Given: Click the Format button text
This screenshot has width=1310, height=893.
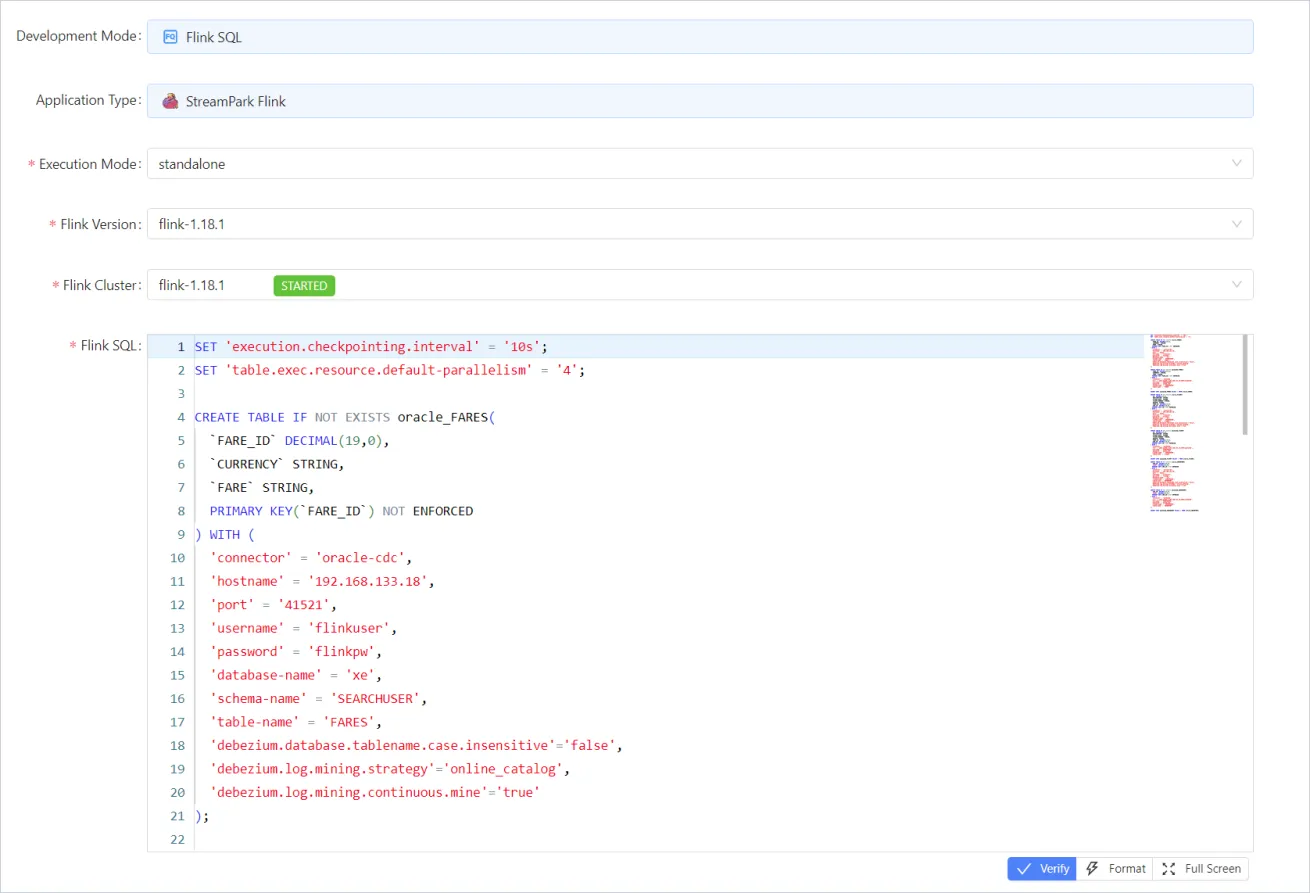Looking at the screenshot, I should pos(1127,868).
